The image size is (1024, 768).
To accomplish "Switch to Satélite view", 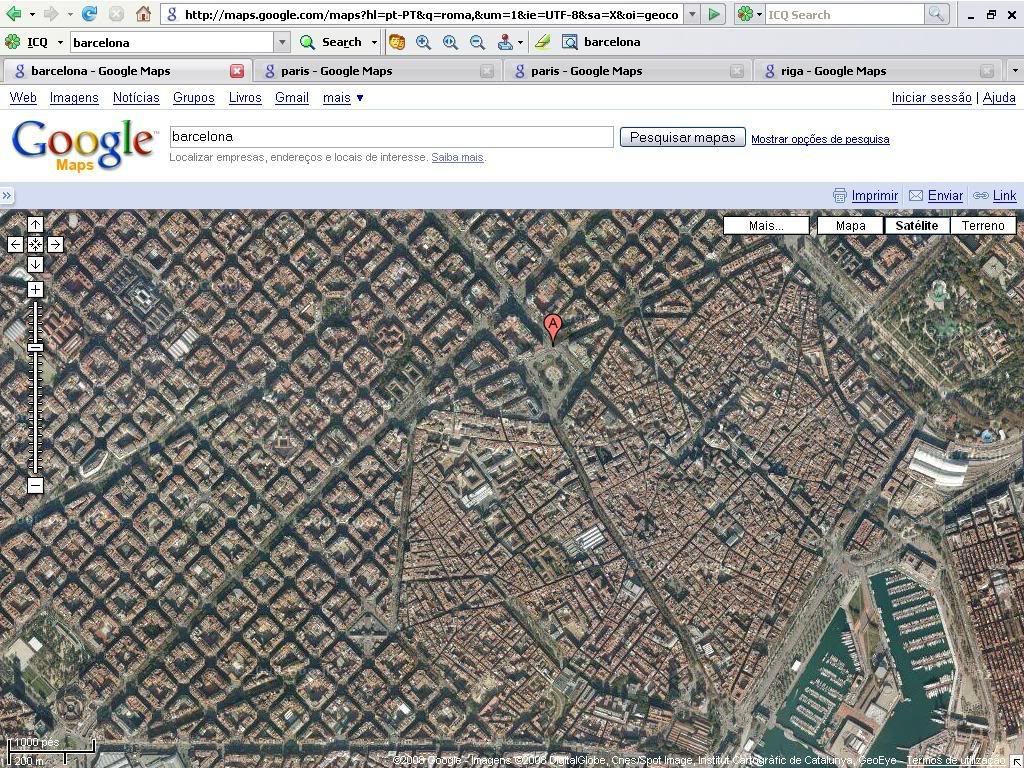I will pos(916,226).
